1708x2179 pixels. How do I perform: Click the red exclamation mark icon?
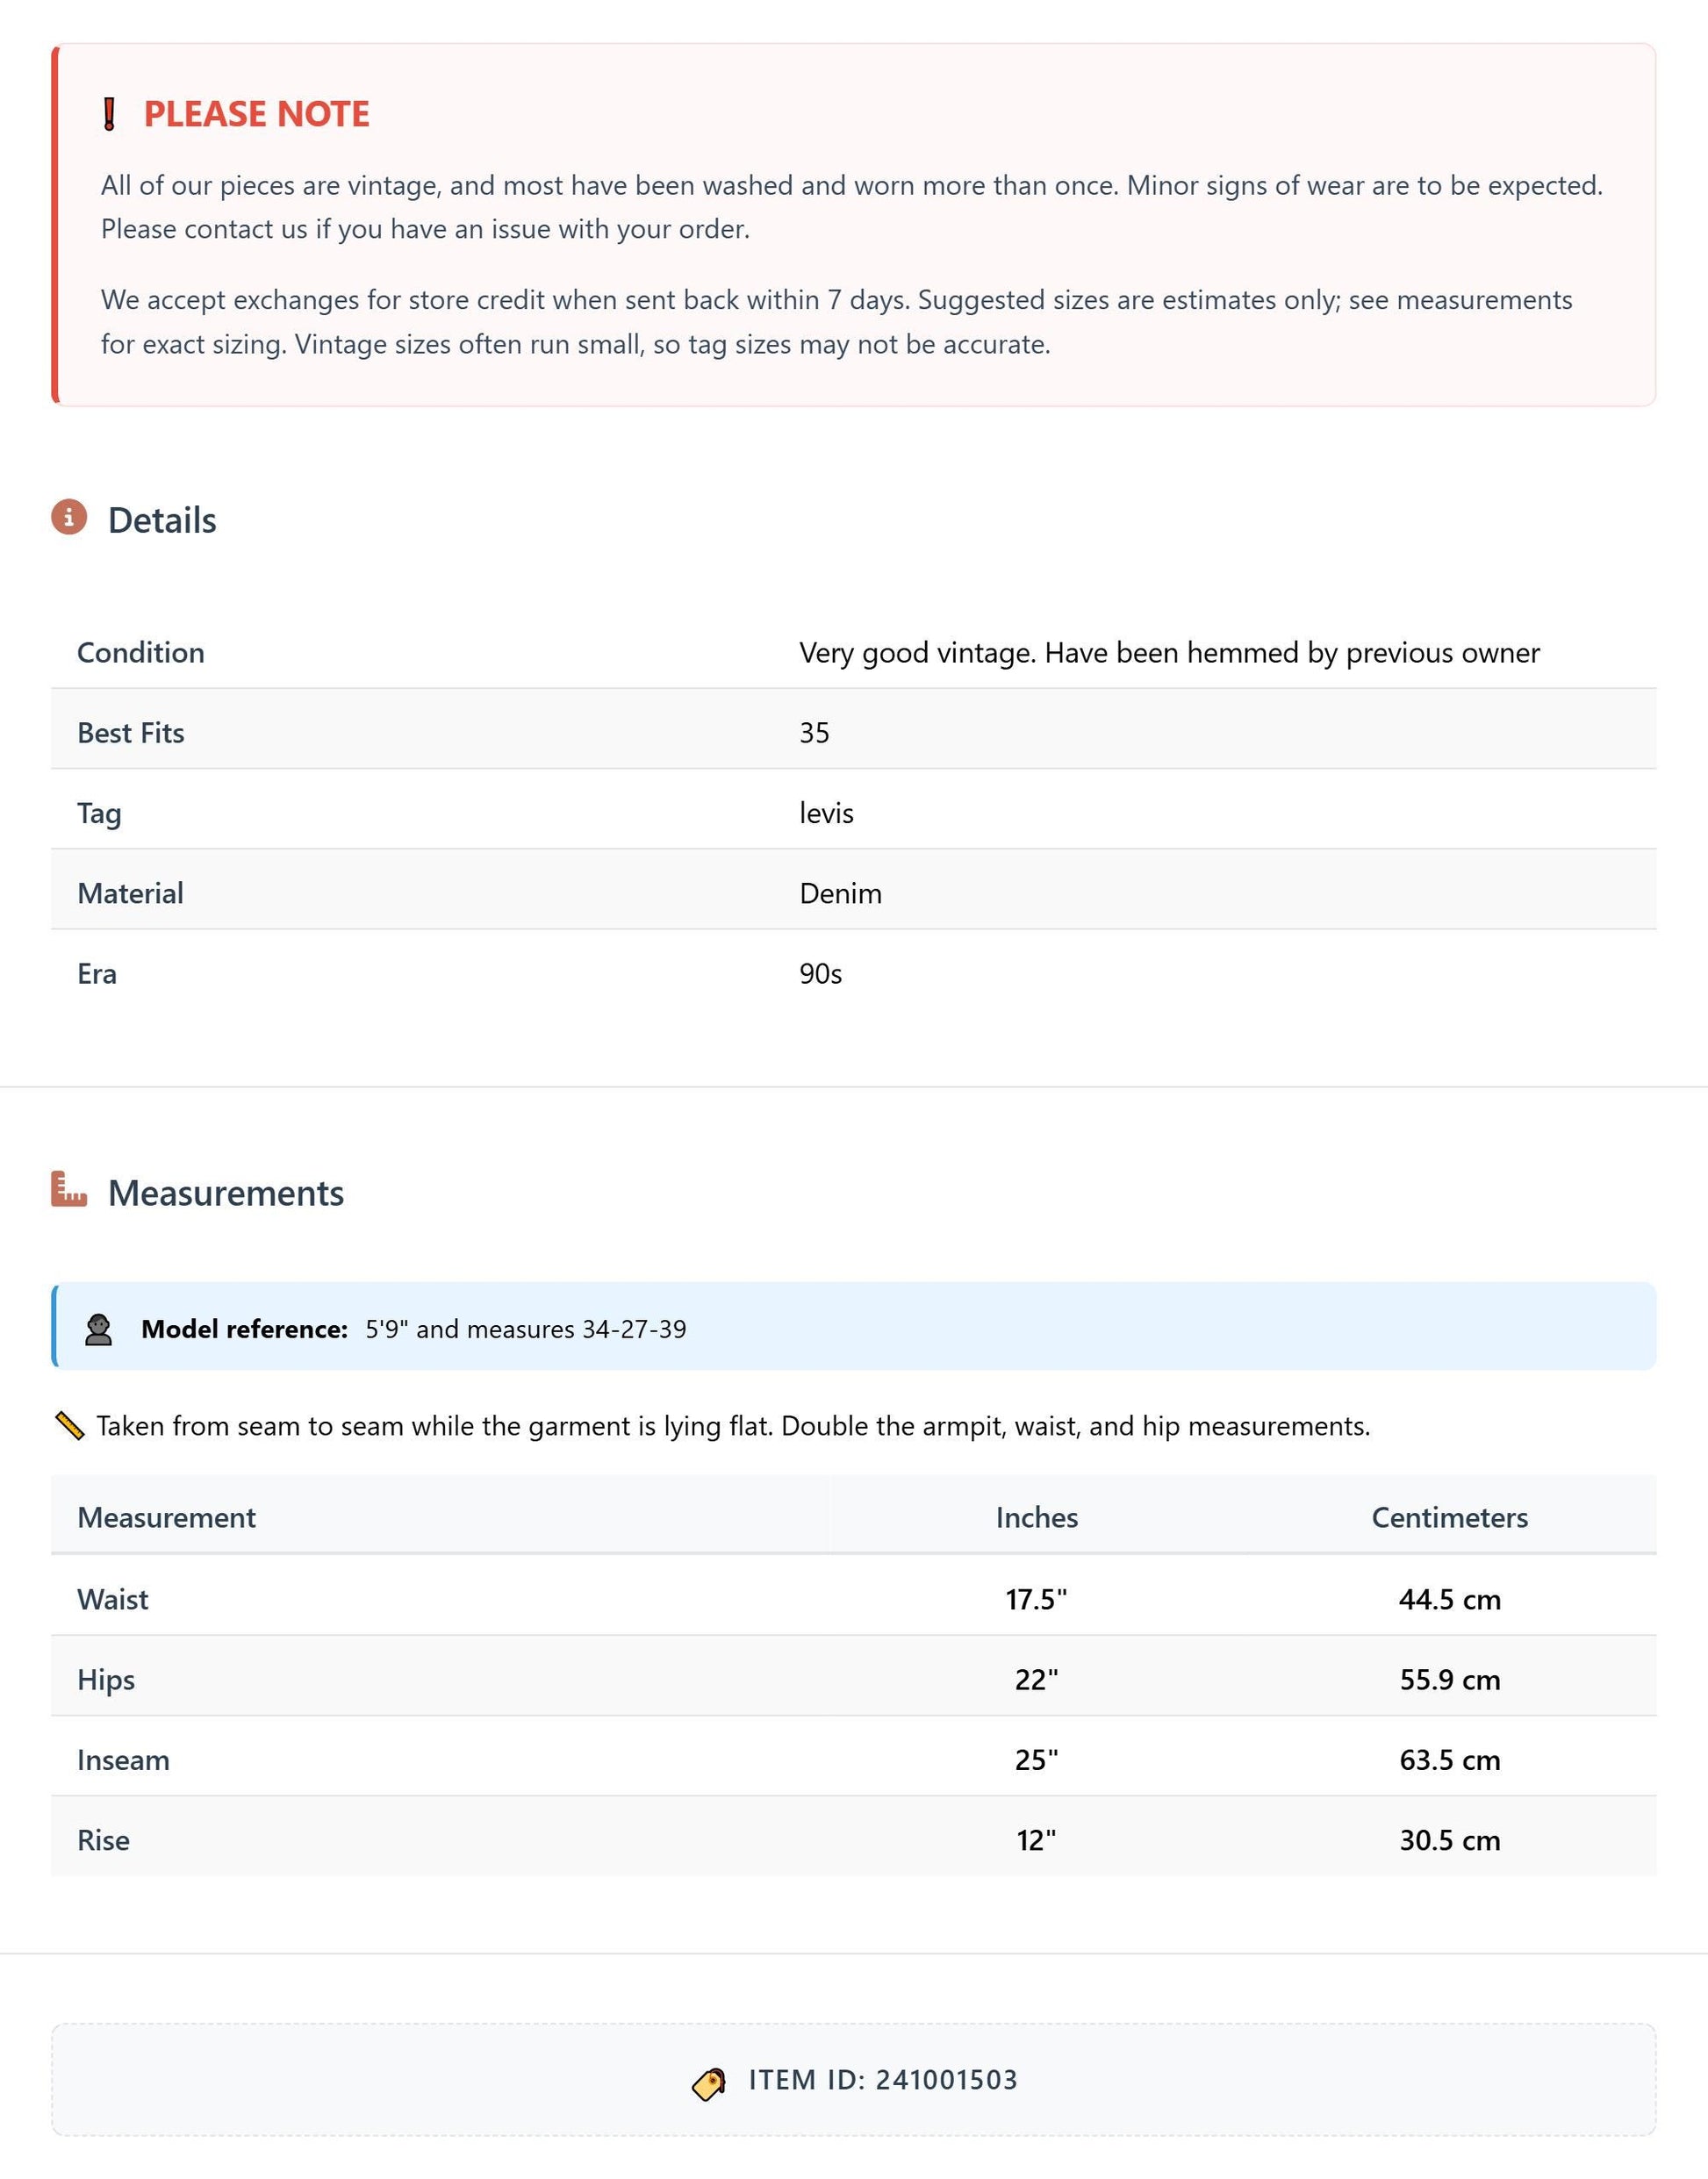tap(110, 114)
